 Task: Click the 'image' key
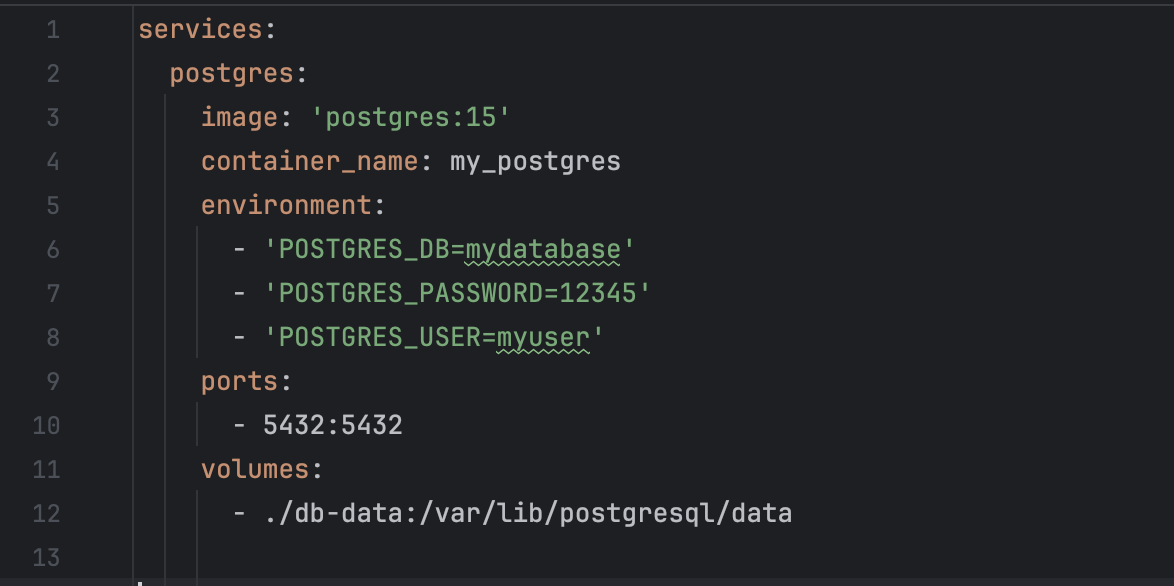pyautogui.click(x=240, y=117)
